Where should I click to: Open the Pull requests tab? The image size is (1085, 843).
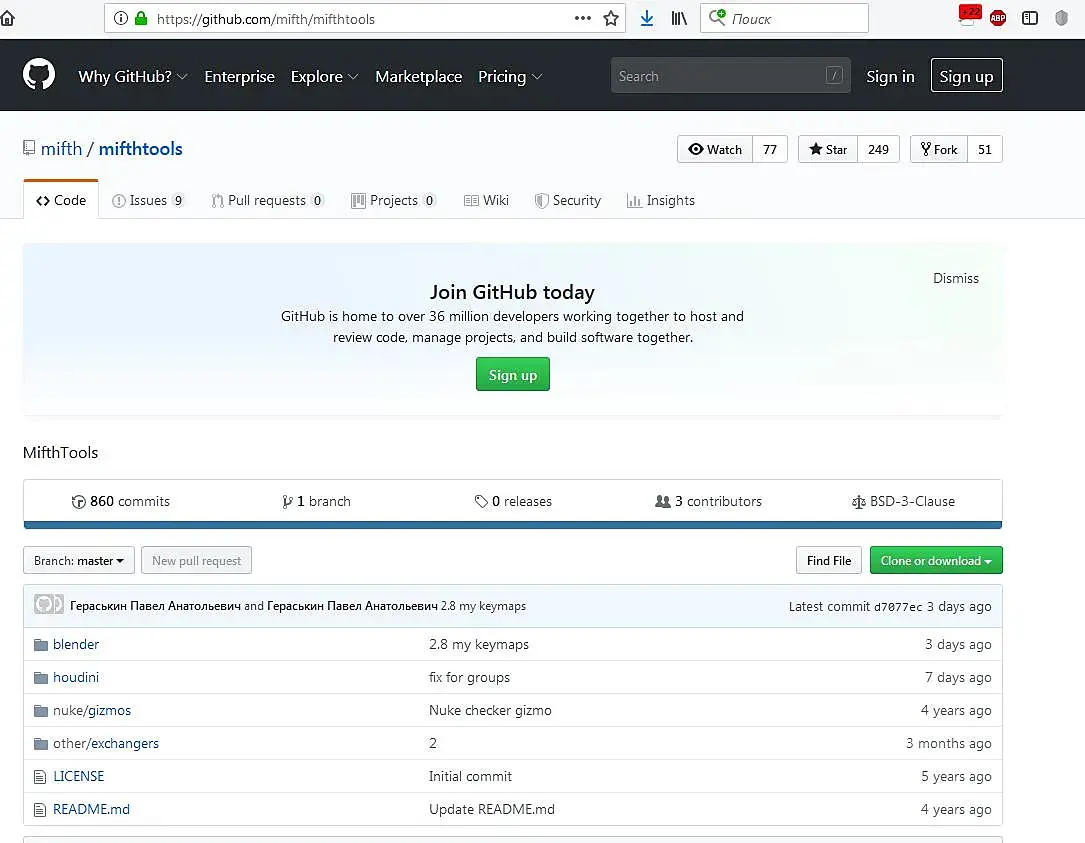(x=267, y=201)
